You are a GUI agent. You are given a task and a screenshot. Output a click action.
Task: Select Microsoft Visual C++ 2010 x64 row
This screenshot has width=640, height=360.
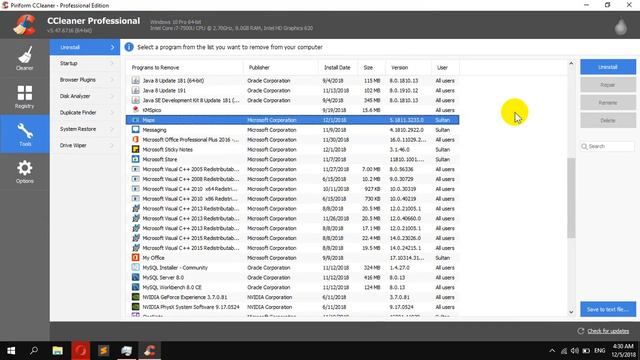tap(292, 189)
